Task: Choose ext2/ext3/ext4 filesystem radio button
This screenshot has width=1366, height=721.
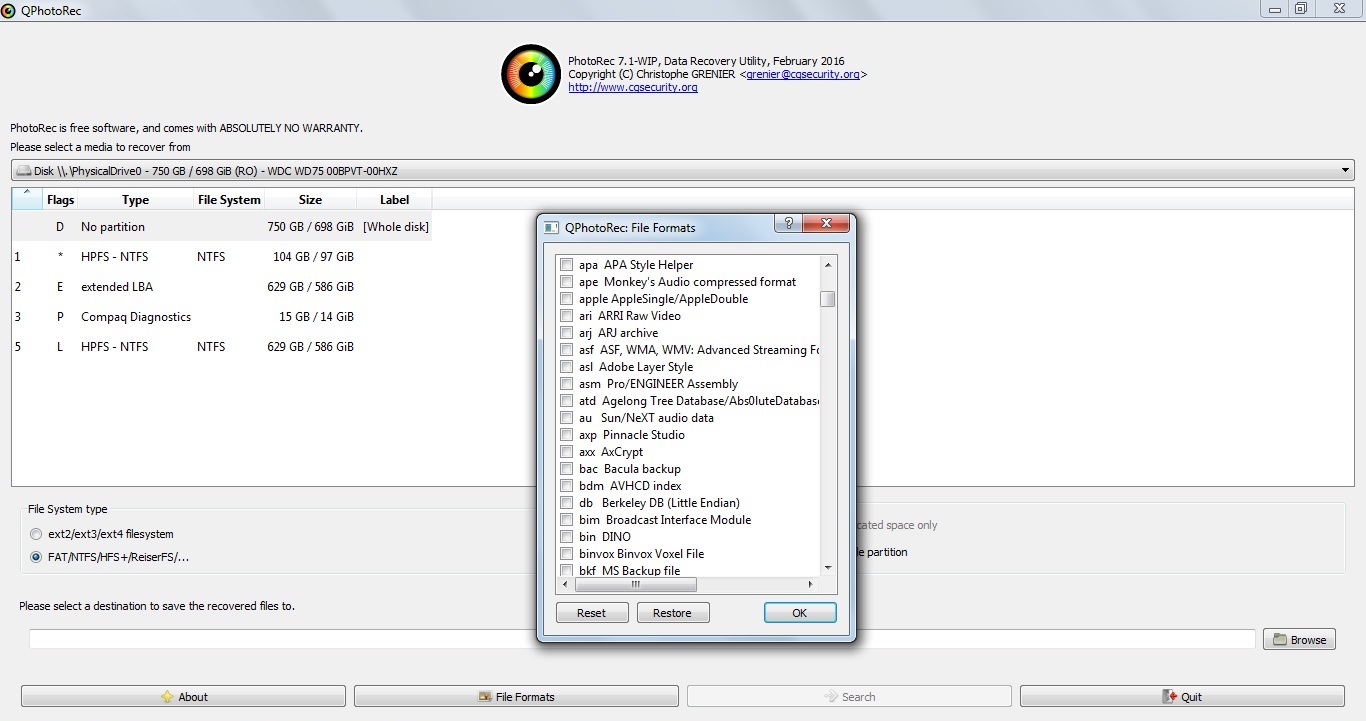Action: click(36, 534)
